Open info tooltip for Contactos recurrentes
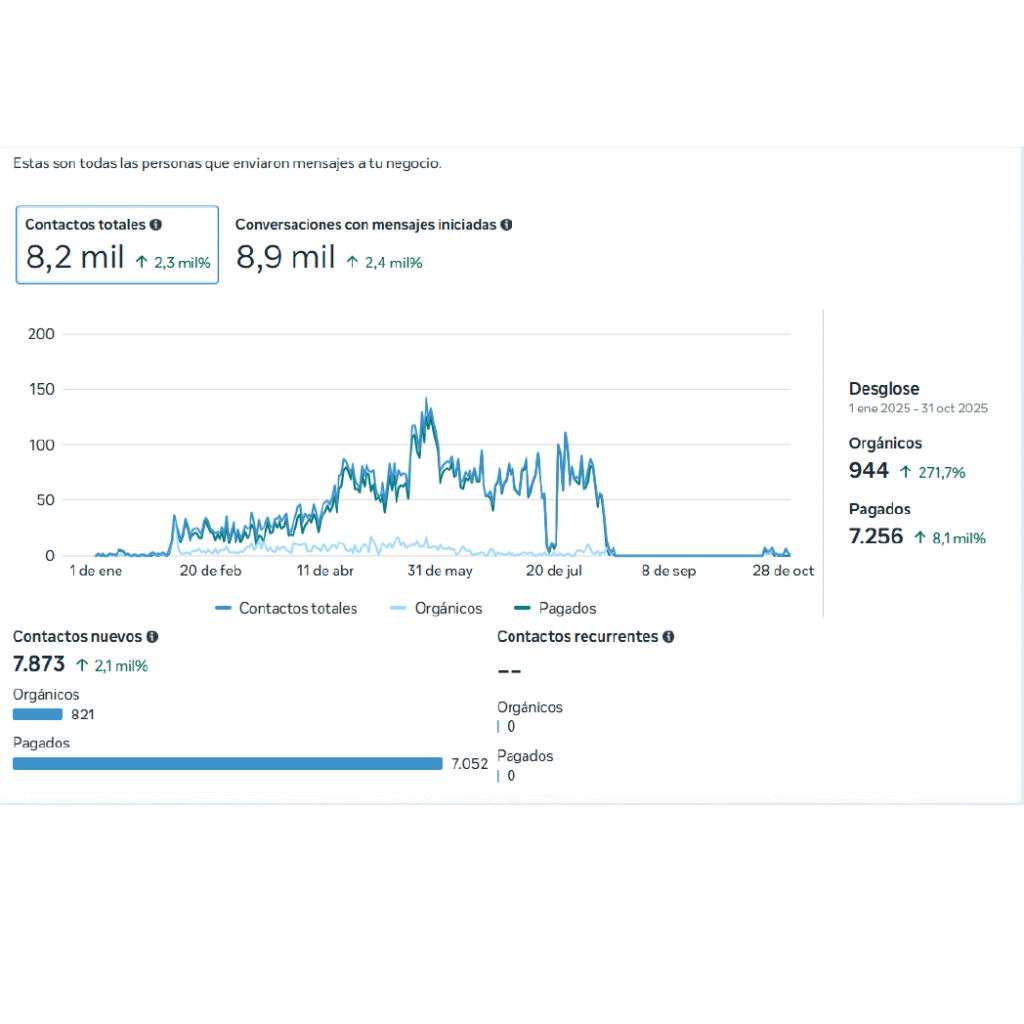1024x1024 pixels. click(x=668, y=636)
